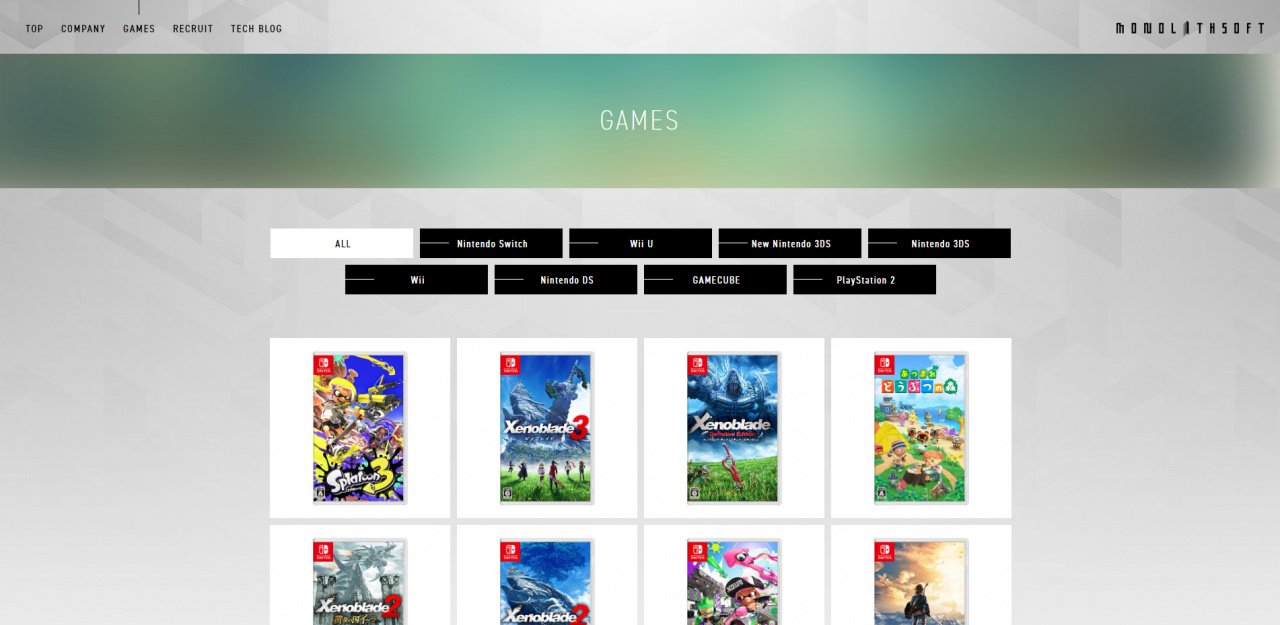This screenshot has height=625, width=1280.
Task: Open the Splatoon 3 game cover
Action: point(360,428)
